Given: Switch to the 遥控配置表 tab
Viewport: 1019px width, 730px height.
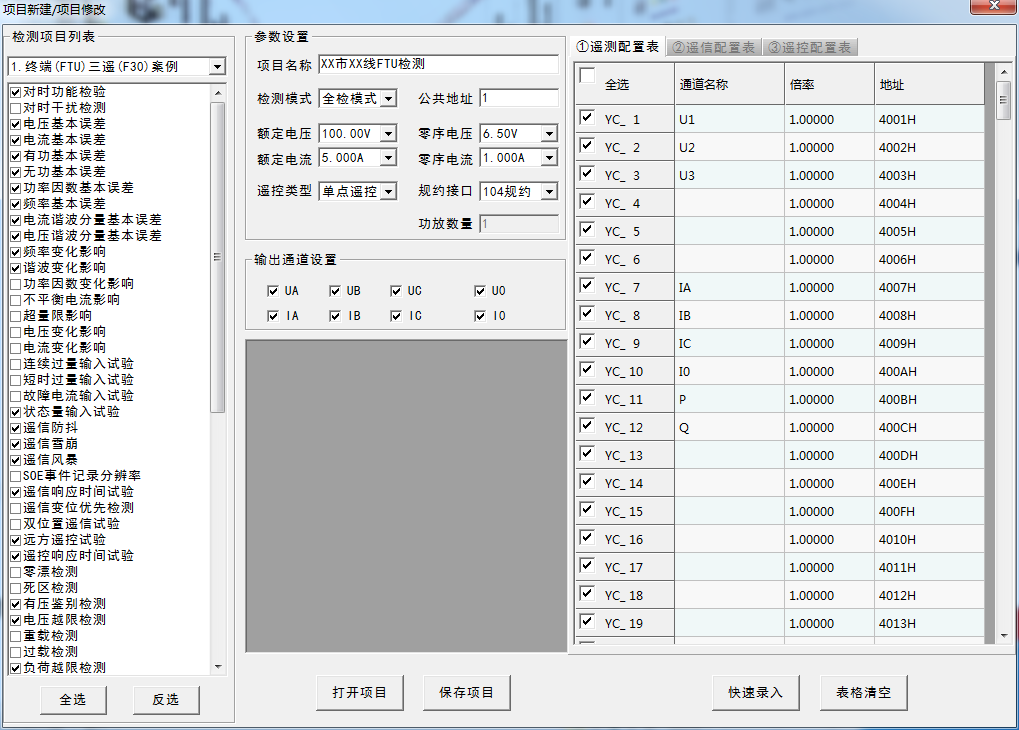Looking at the screenshot, I should coord(809,47).
